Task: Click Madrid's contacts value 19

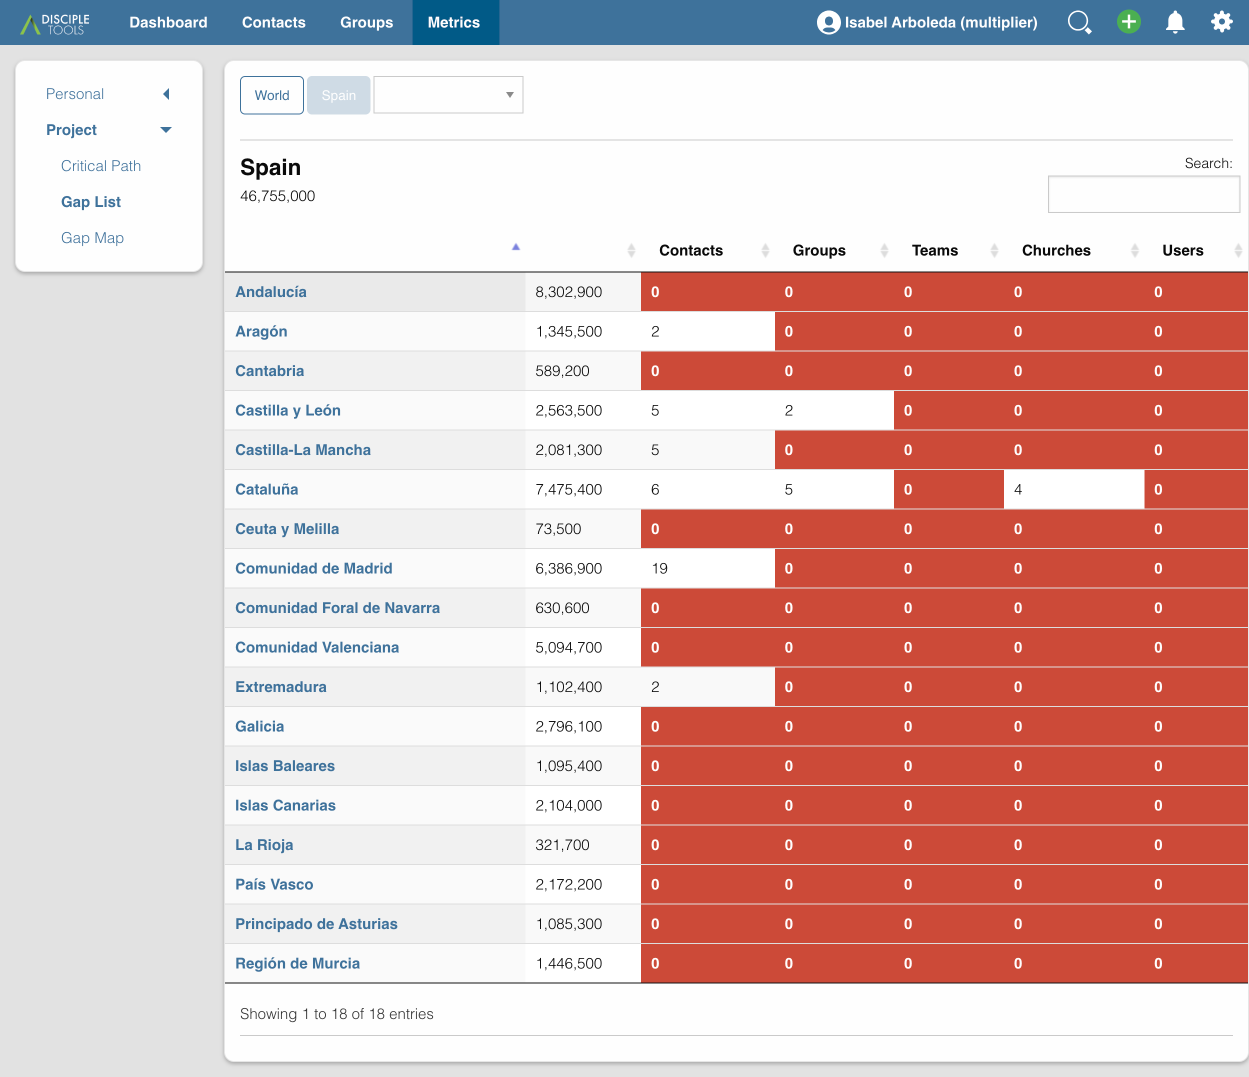Action: click(x=660, y=568)
